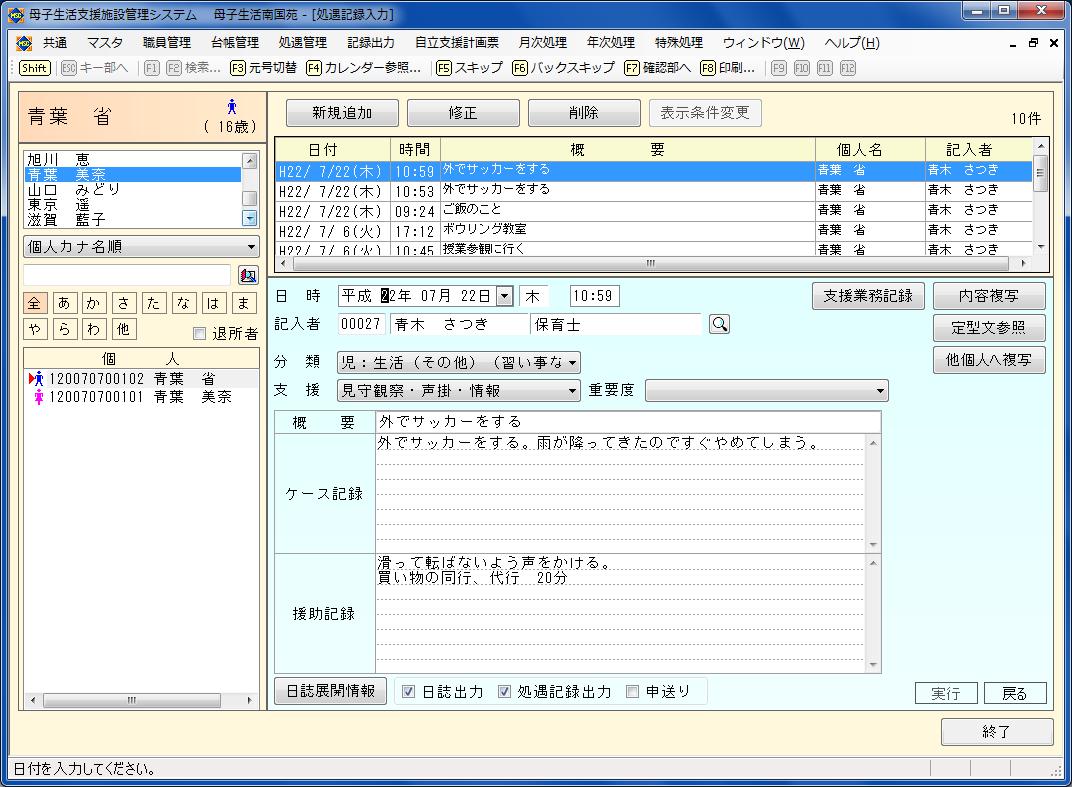
Task: Enable the 退所者 checkbox
Action: (200, 334)
